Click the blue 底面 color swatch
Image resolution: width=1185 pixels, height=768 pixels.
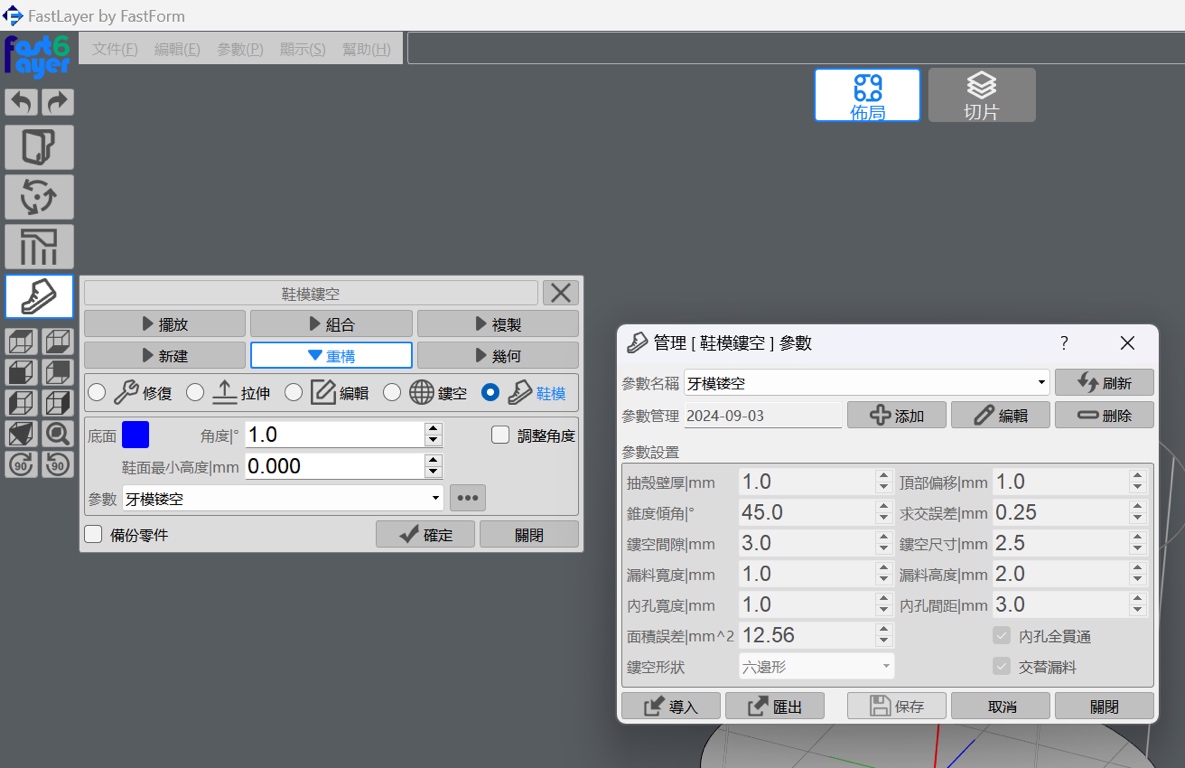click(135, 435)
